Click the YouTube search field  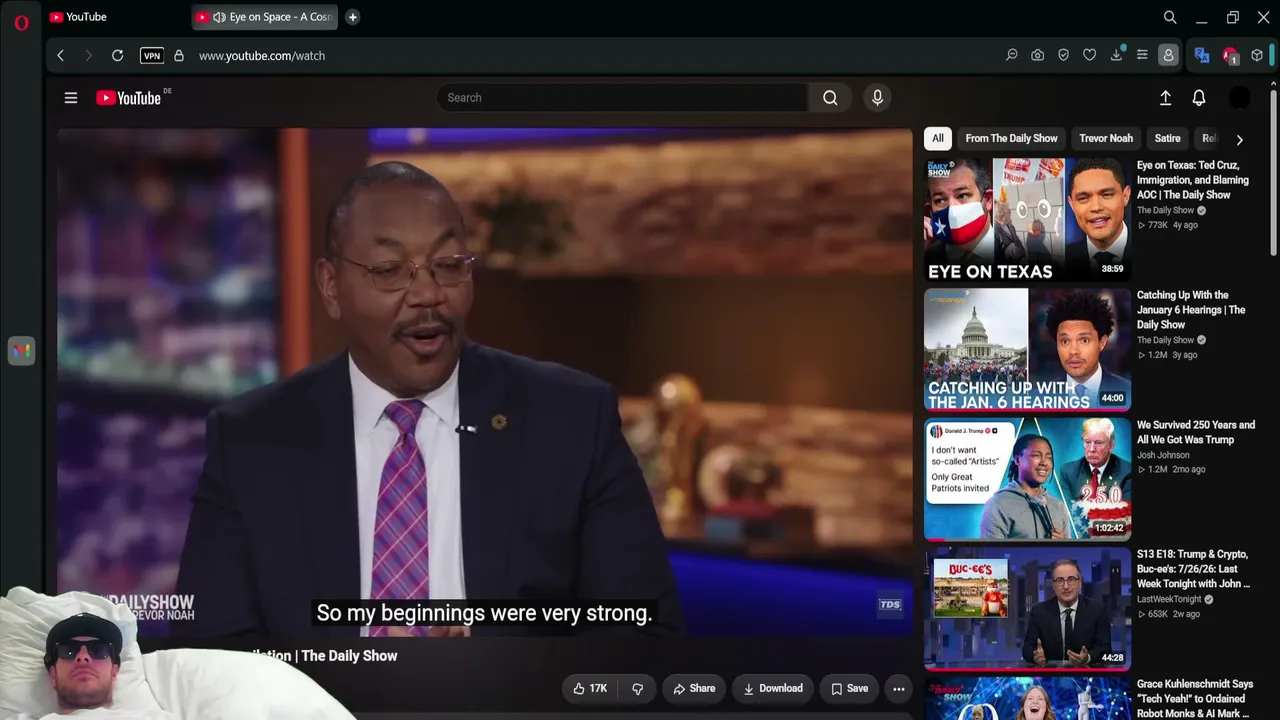tap(622, 98)
